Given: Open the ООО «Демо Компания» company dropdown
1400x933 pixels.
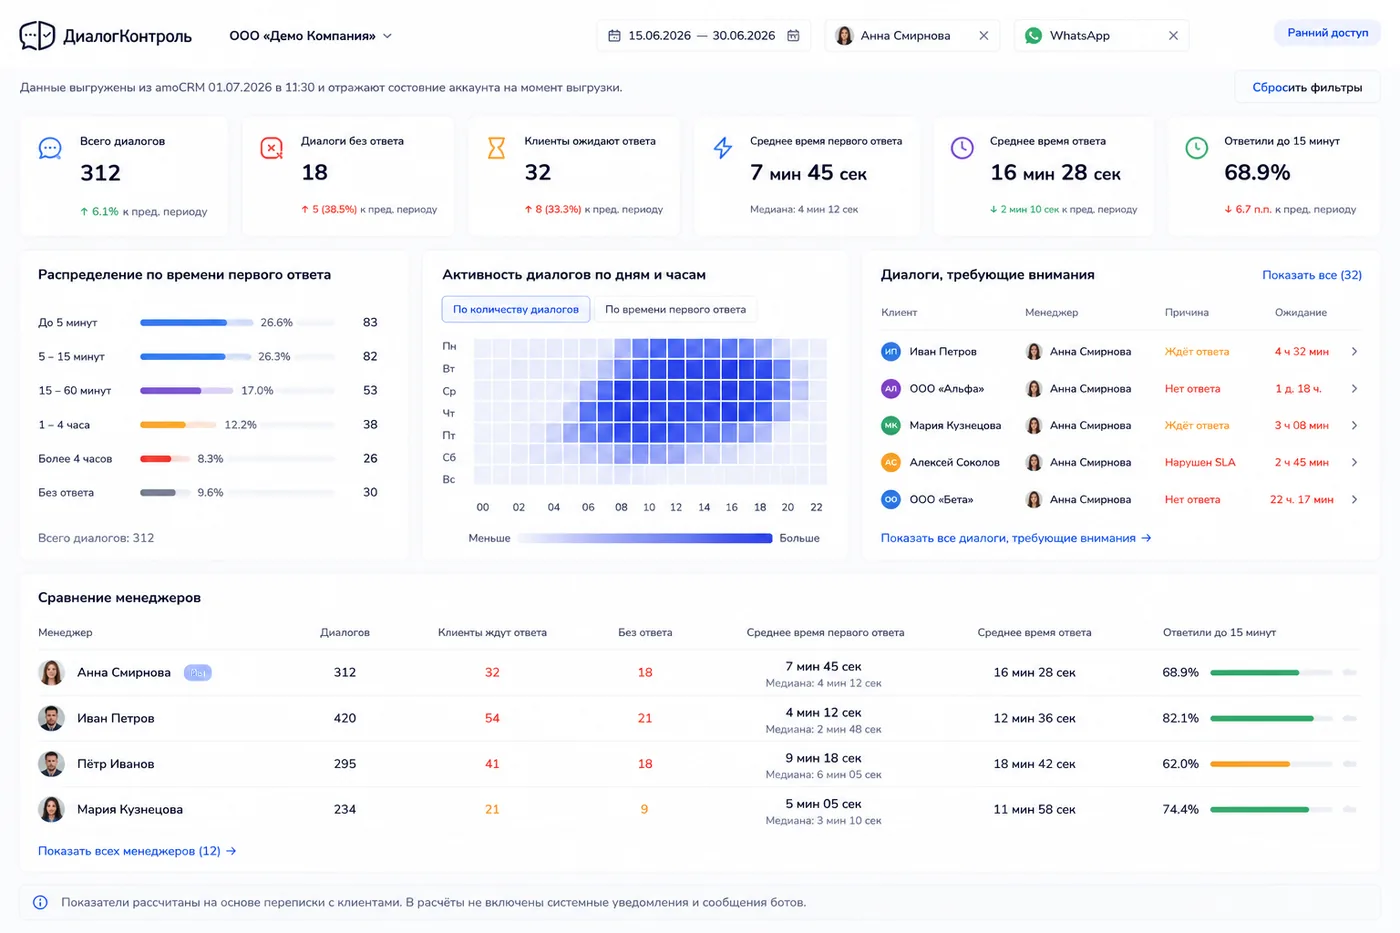Looking at the screenshot, I should coord(310,36).
